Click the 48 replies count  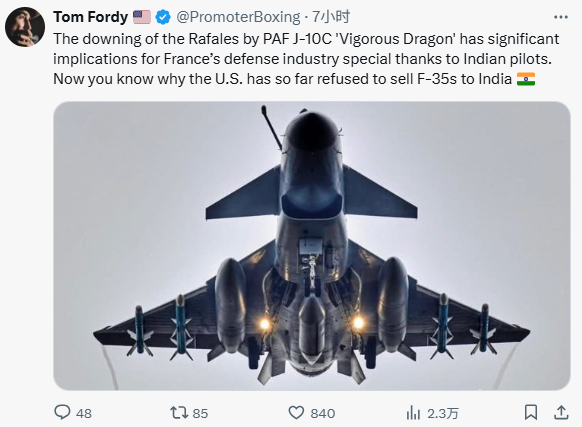click(84, 413)
